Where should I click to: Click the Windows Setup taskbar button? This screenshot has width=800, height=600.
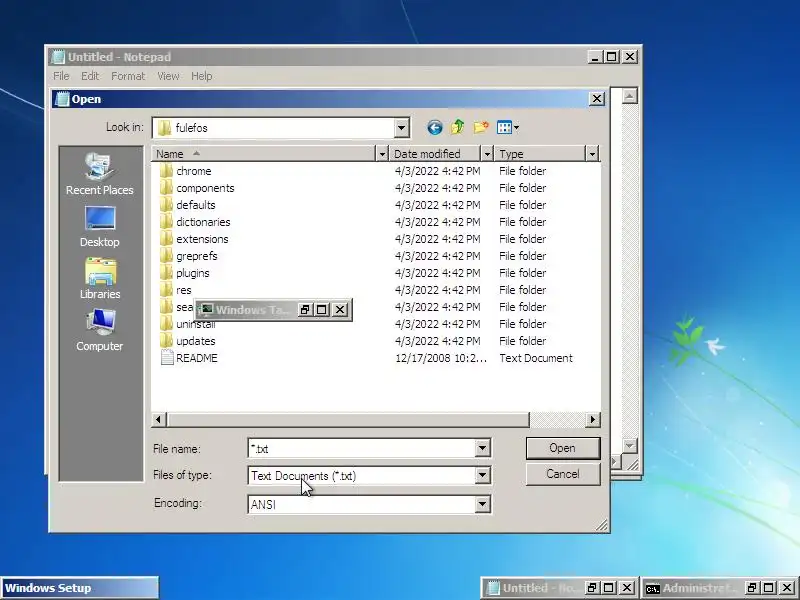tap(80, 588)
